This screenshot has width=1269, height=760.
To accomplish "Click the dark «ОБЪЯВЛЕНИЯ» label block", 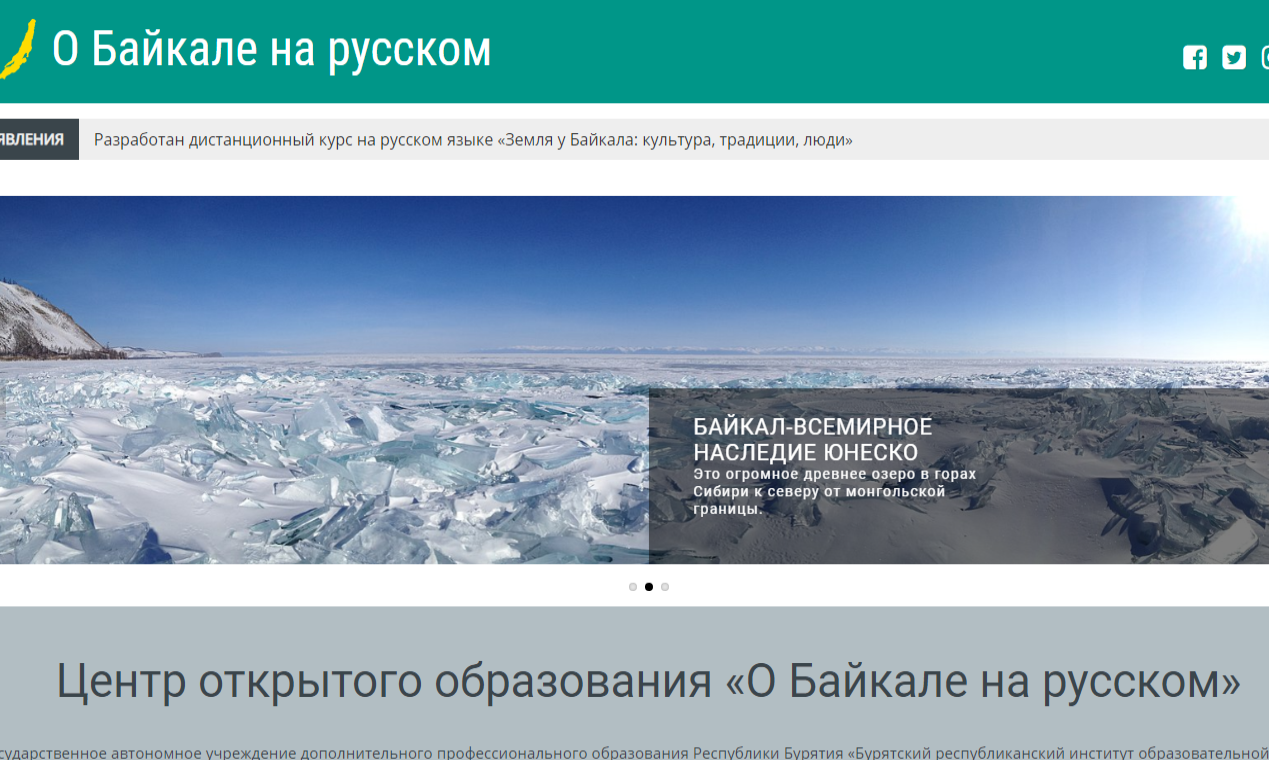I will [x=39, y=138].
